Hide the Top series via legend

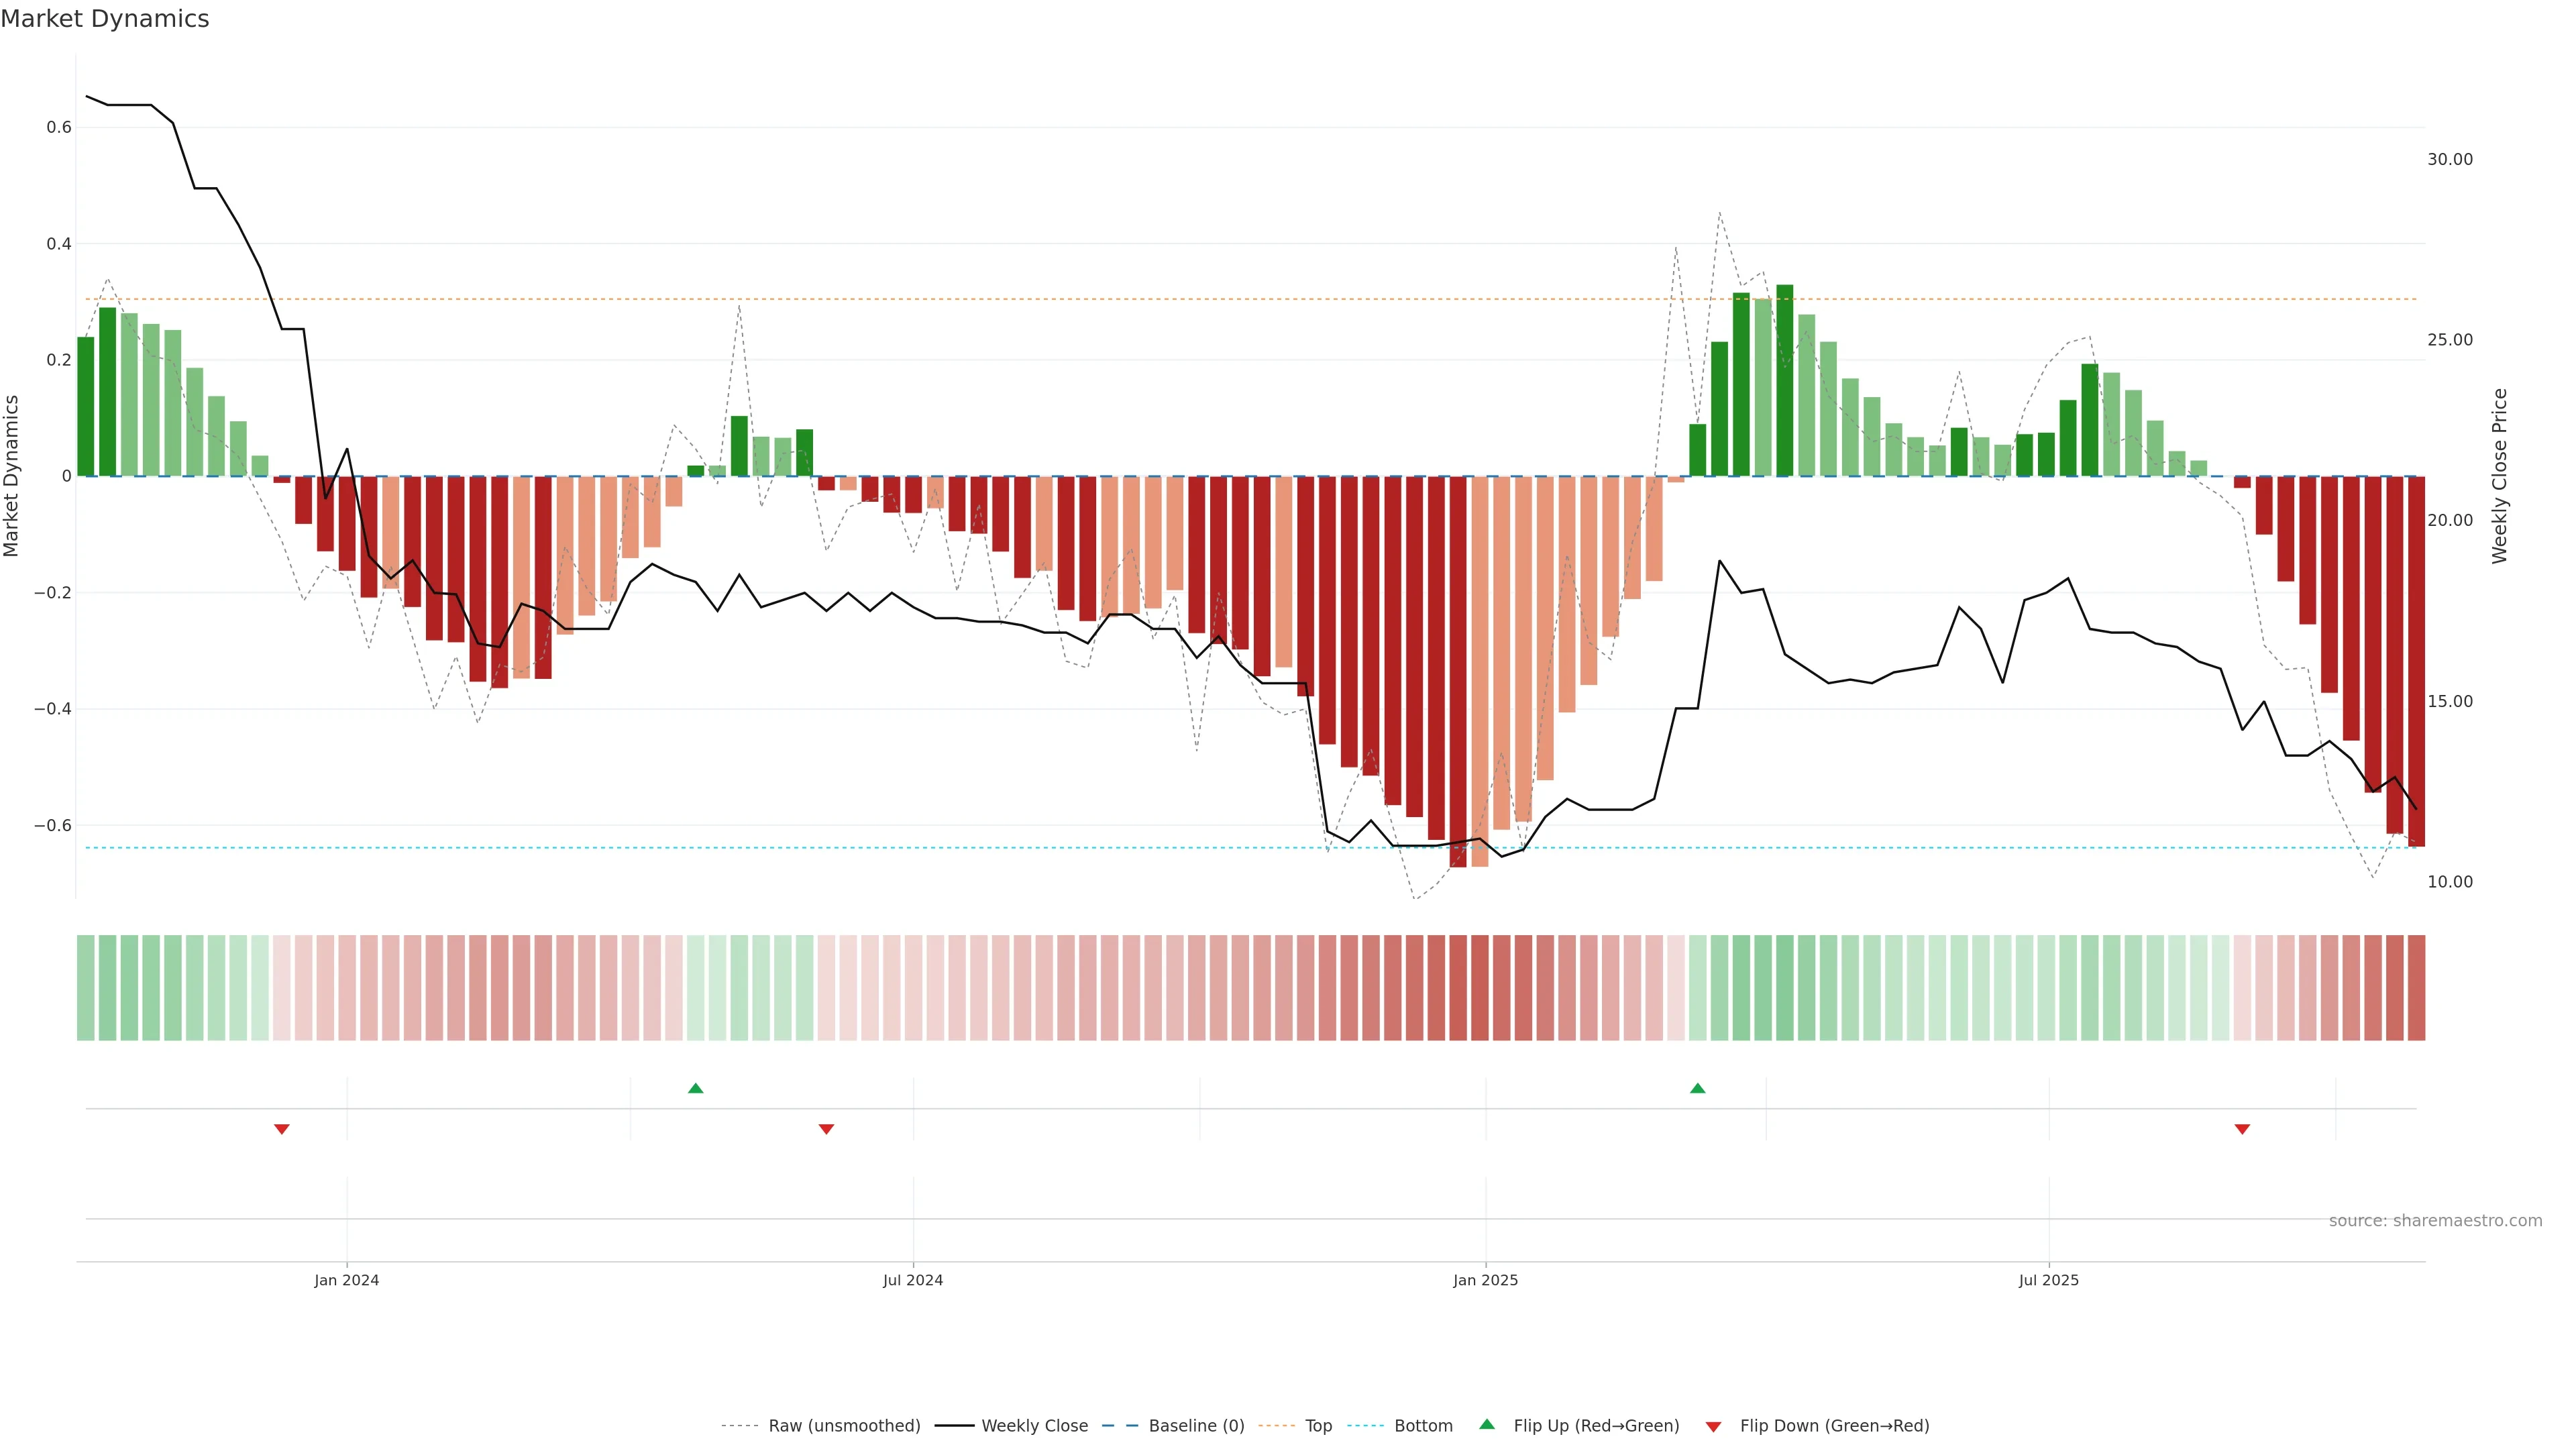click(1318, 1426)
